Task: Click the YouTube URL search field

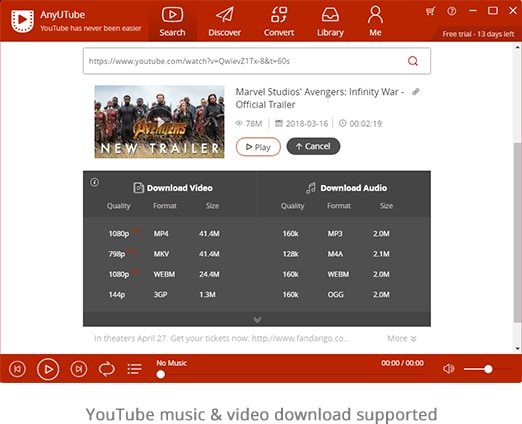Action: (257, 61)
